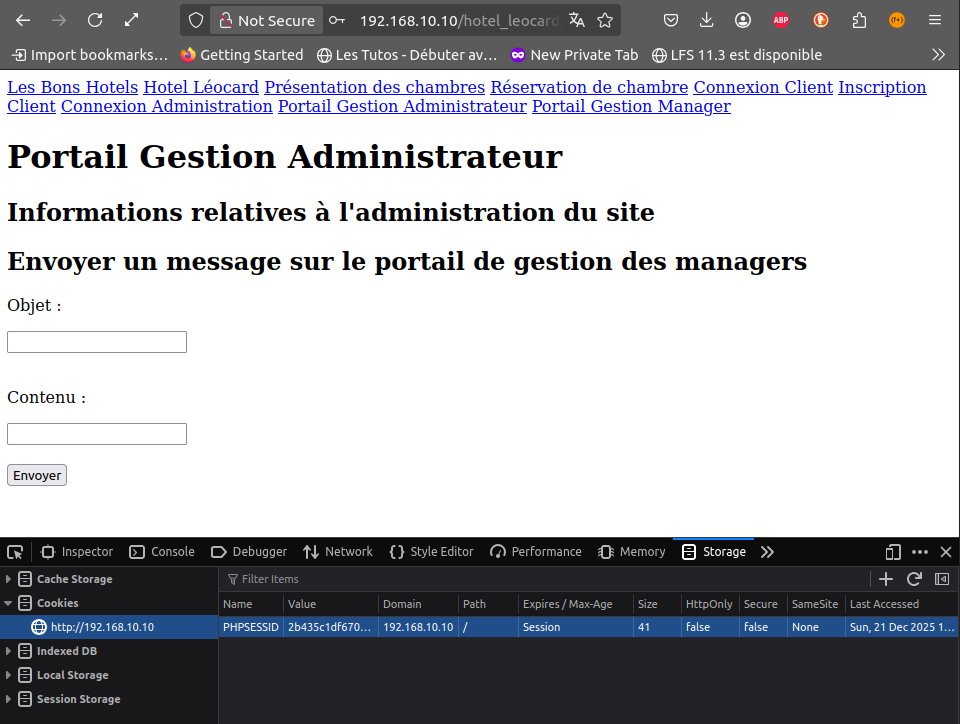960x724 pixels.
Task: Add a new cookie with plus icon
Action: [x=885, y=579]
